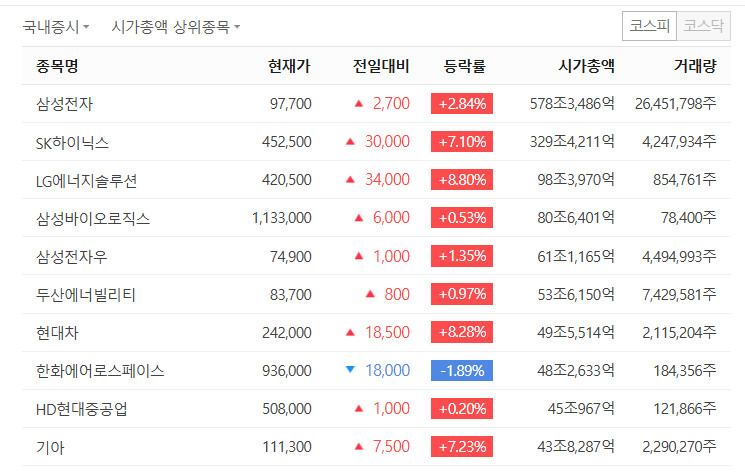Viewport: 745px width, 475px height.
Task: Click the 111,300 current price
Action: [x=287, y=446]
